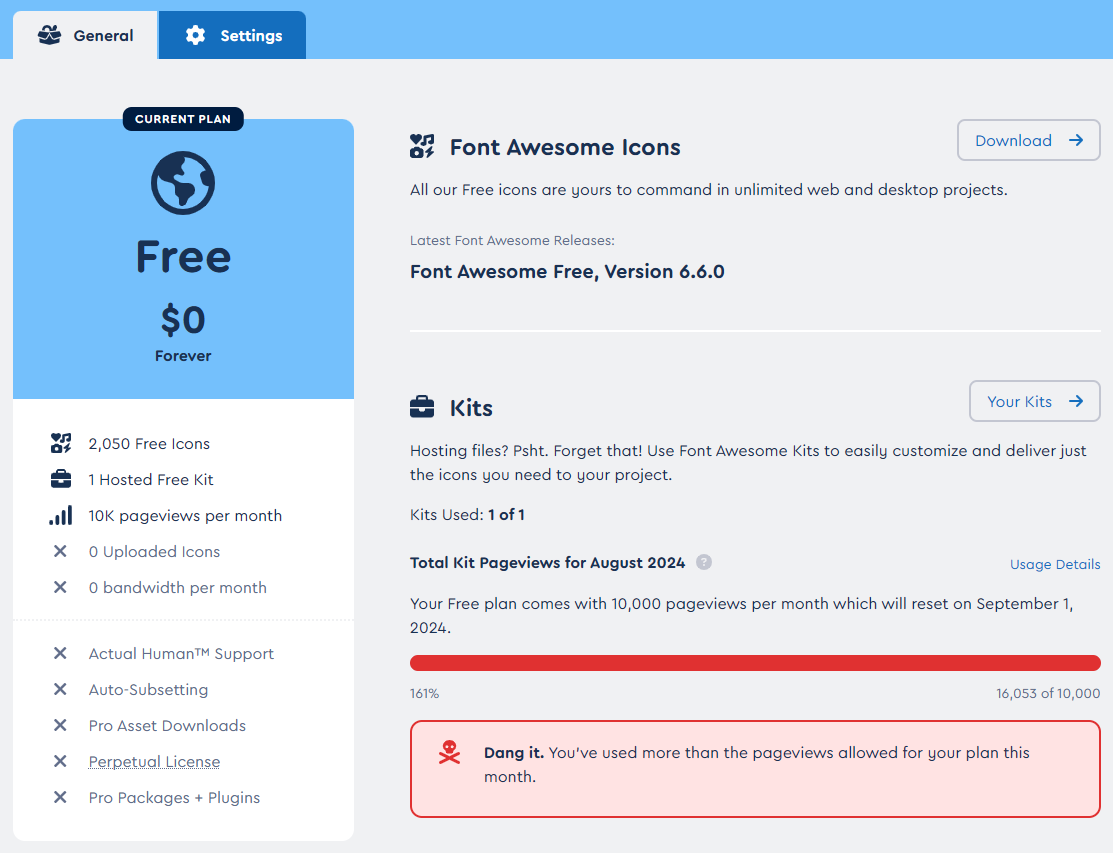Click the X icon beside 0 Uploaded Icons

60,551
